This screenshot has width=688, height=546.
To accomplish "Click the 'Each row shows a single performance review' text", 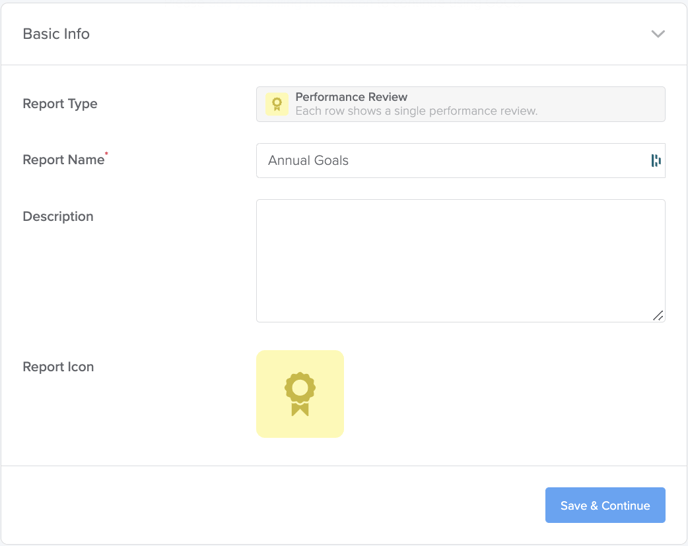I will pos(416,111).
